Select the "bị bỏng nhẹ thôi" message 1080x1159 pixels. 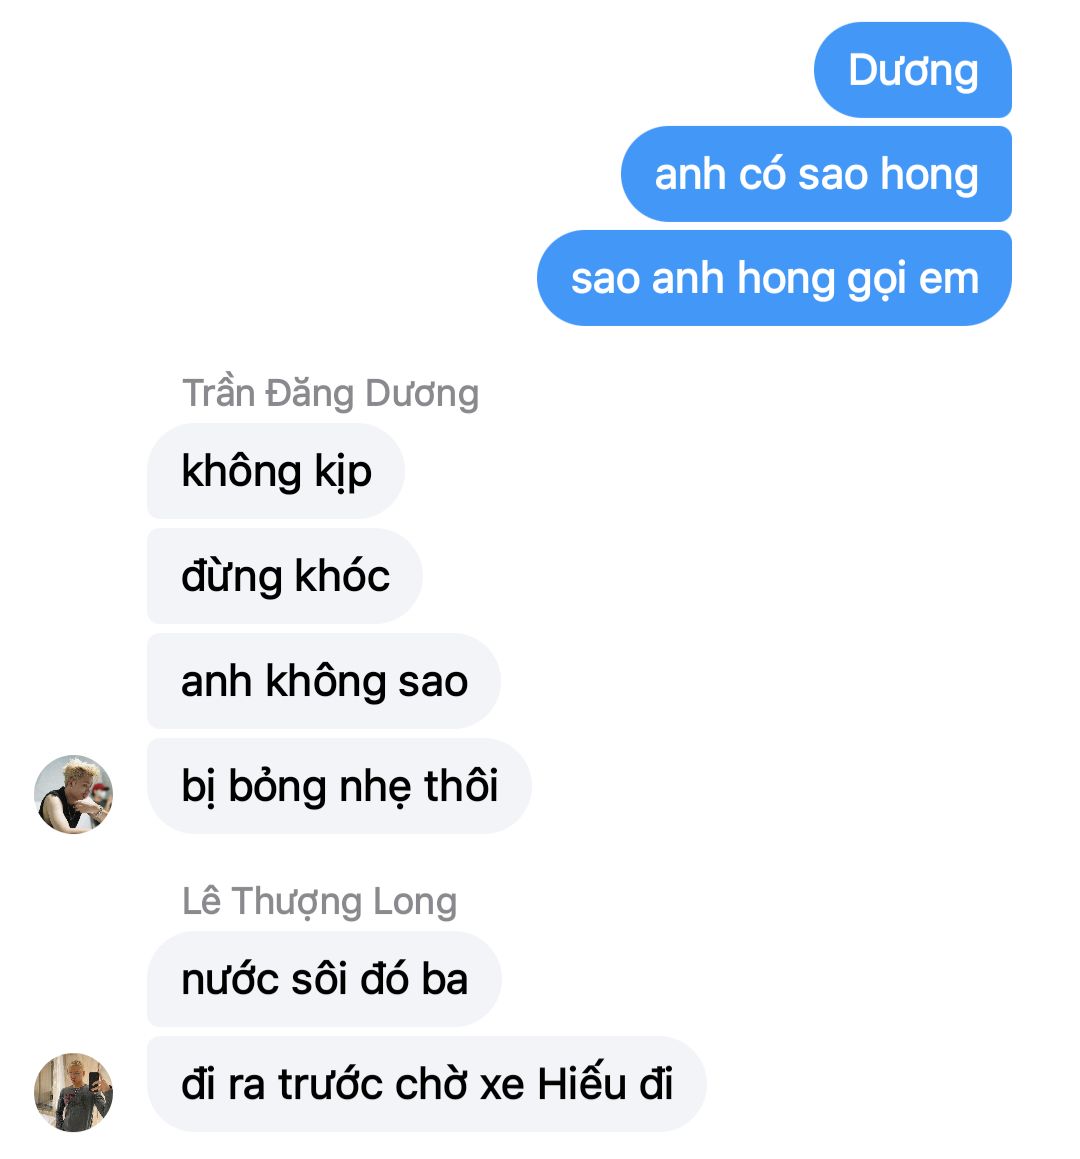(x=339, y=786)
